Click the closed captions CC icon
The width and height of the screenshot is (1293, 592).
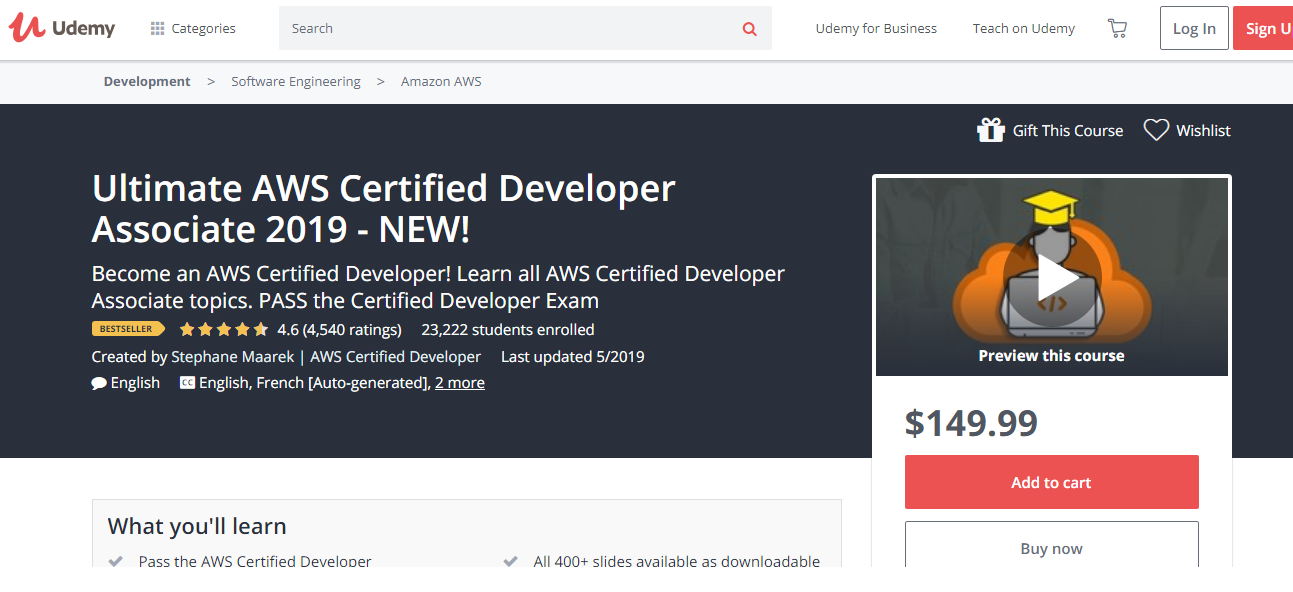(187, 382)
